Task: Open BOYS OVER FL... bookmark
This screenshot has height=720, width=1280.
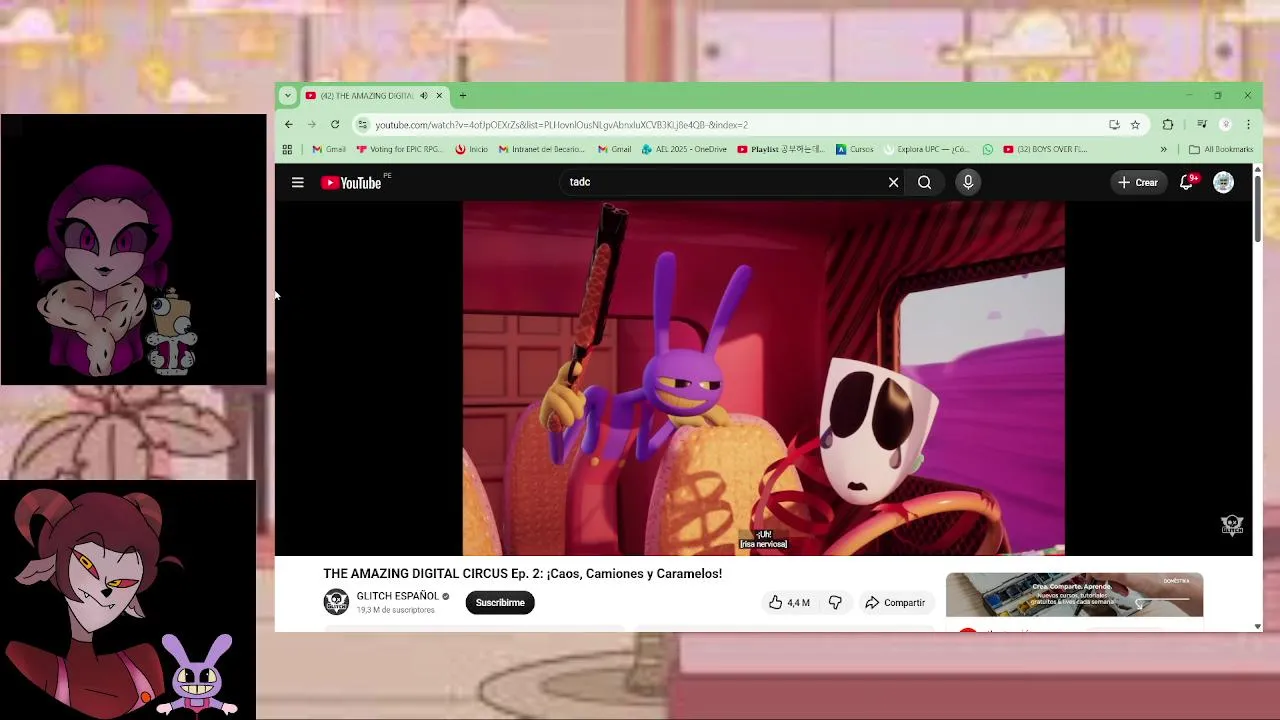Action: tap(1044, 149)
